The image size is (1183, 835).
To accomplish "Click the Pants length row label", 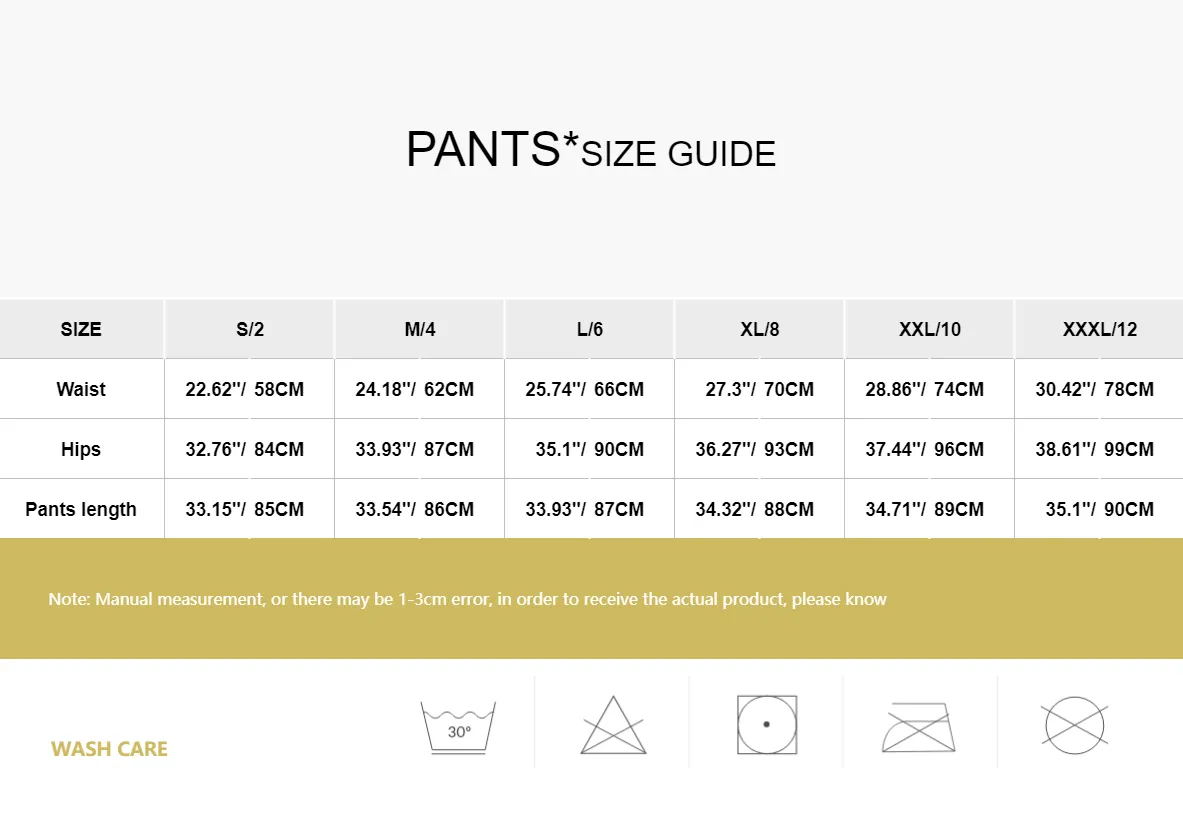I will (x=81, y=509).
